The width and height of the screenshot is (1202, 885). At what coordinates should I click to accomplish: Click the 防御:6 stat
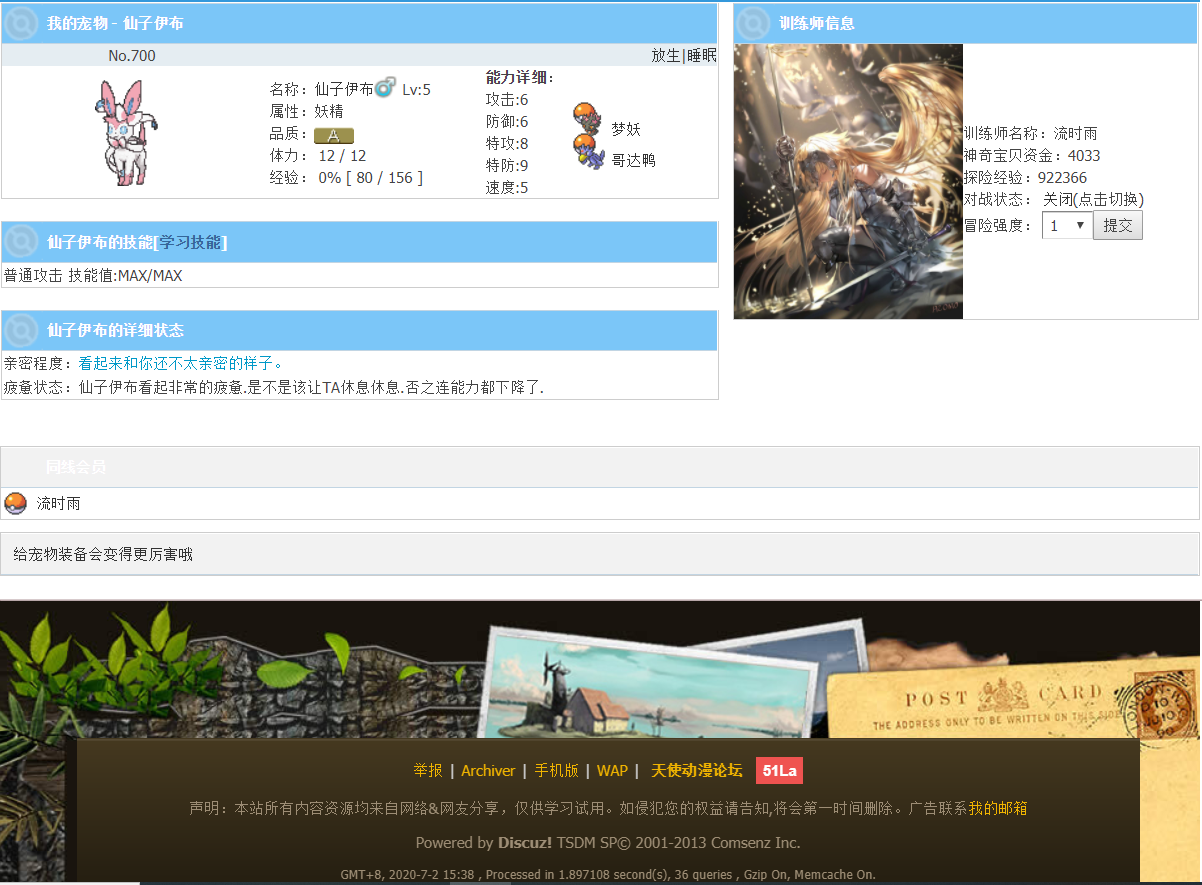507,121
